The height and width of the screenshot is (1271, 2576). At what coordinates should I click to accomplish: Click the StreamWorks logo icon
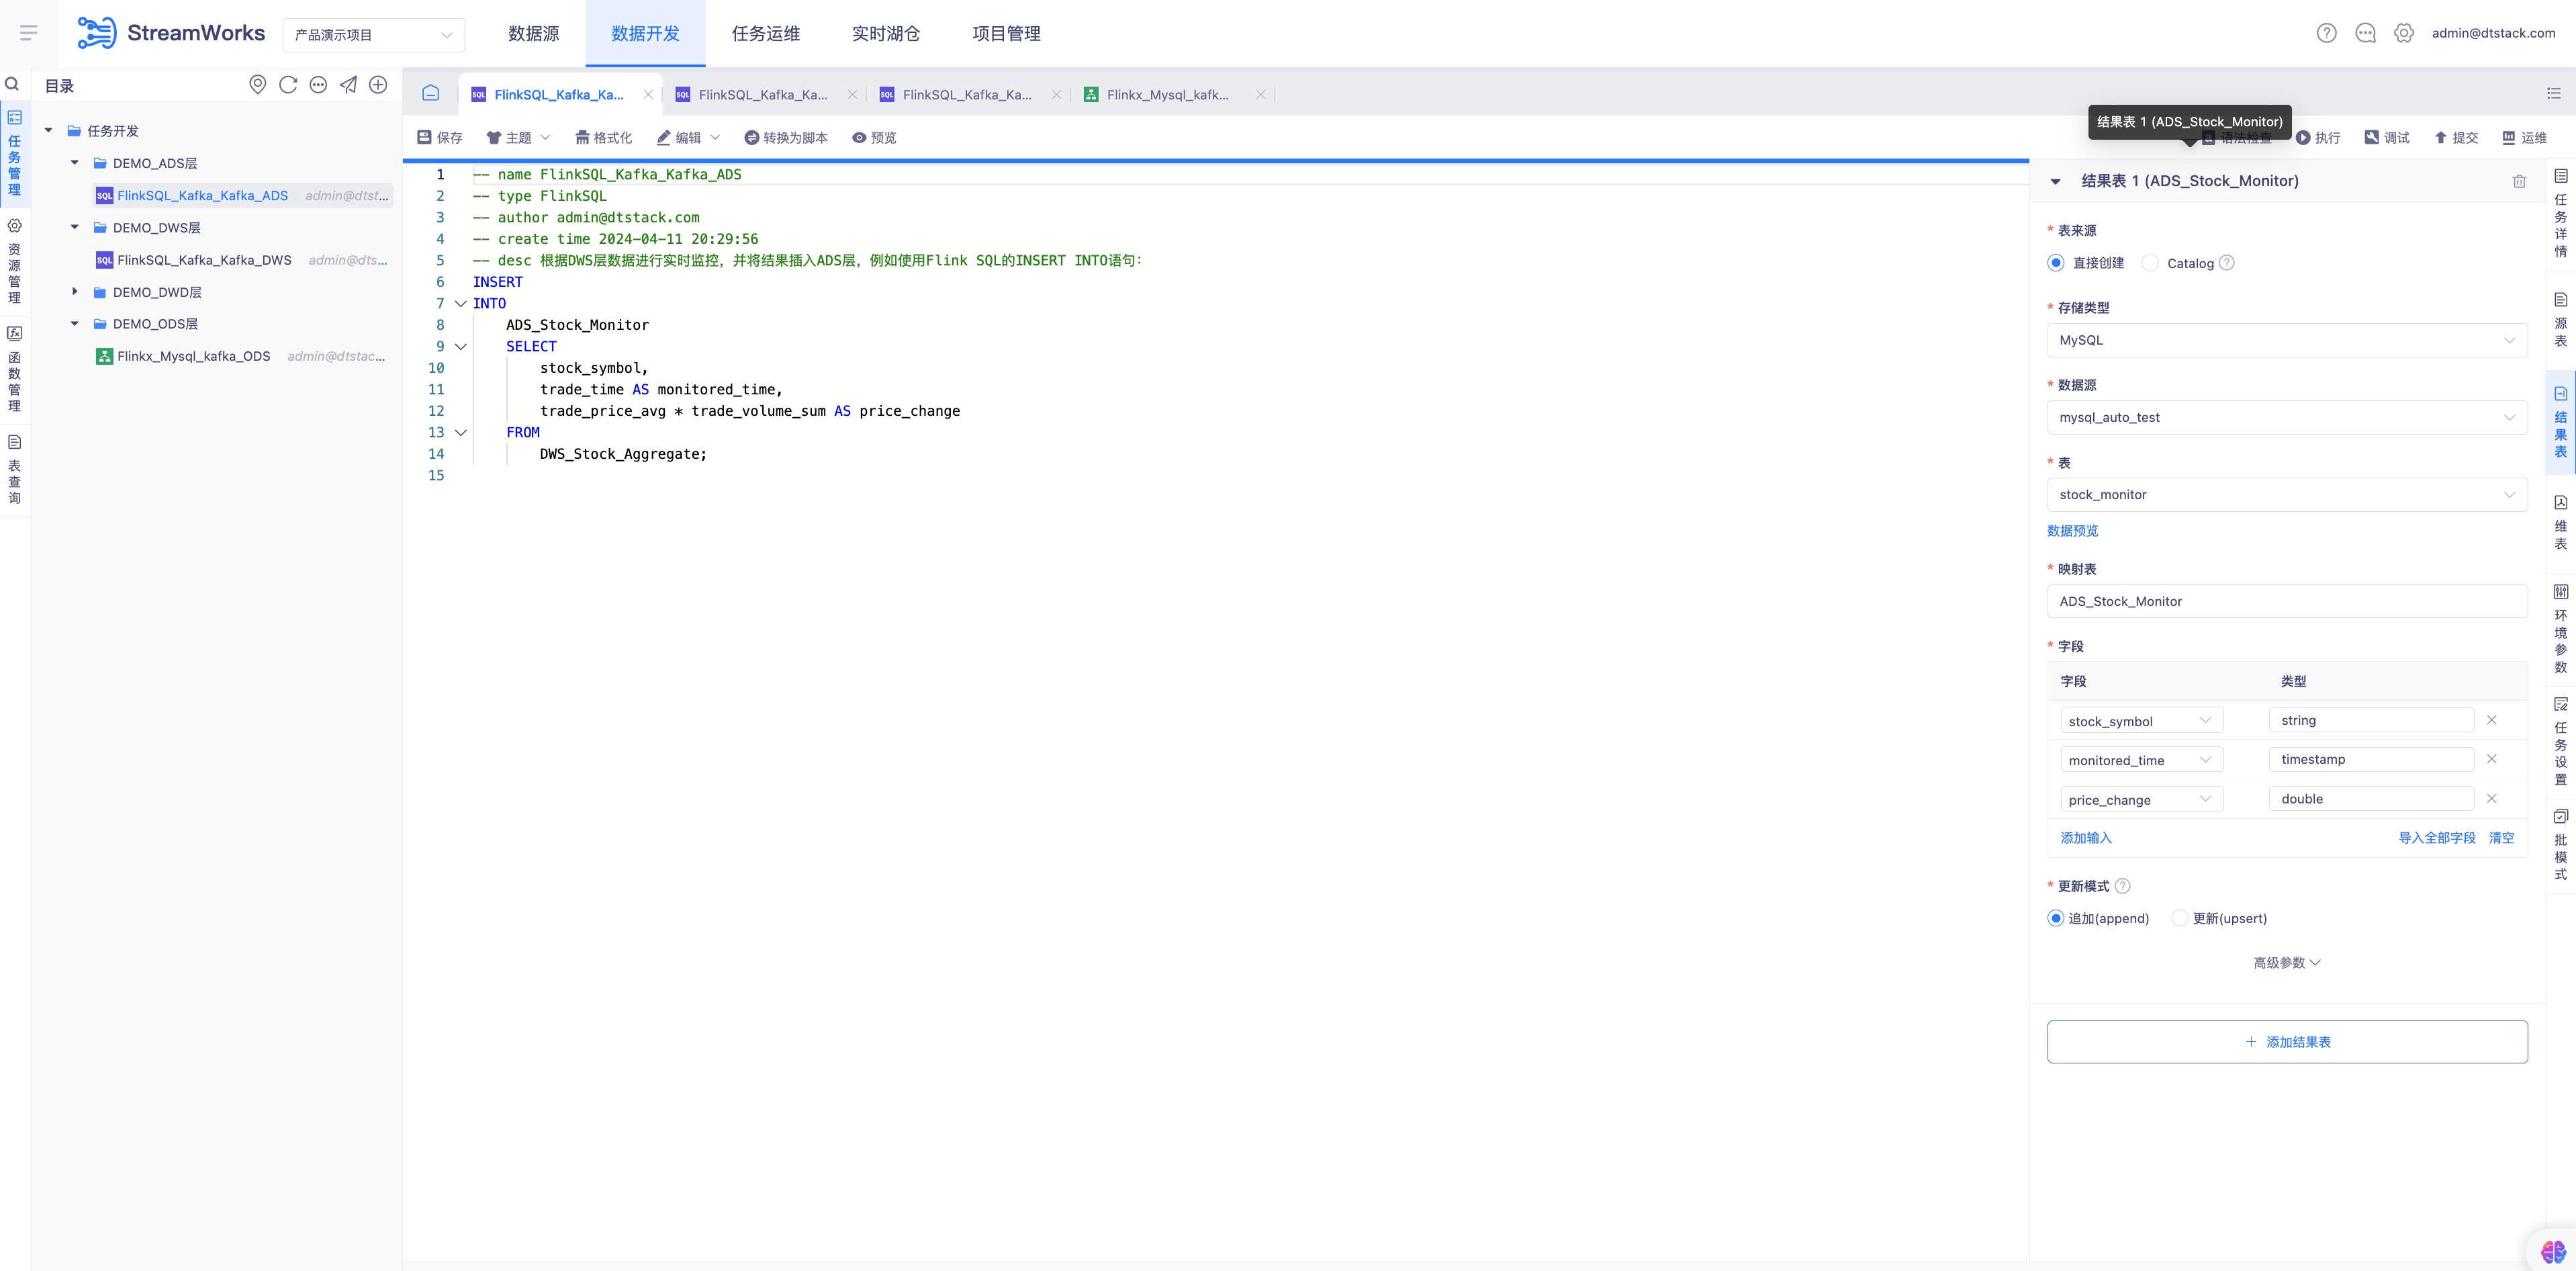pyautogui.click(x=97, y=33)
